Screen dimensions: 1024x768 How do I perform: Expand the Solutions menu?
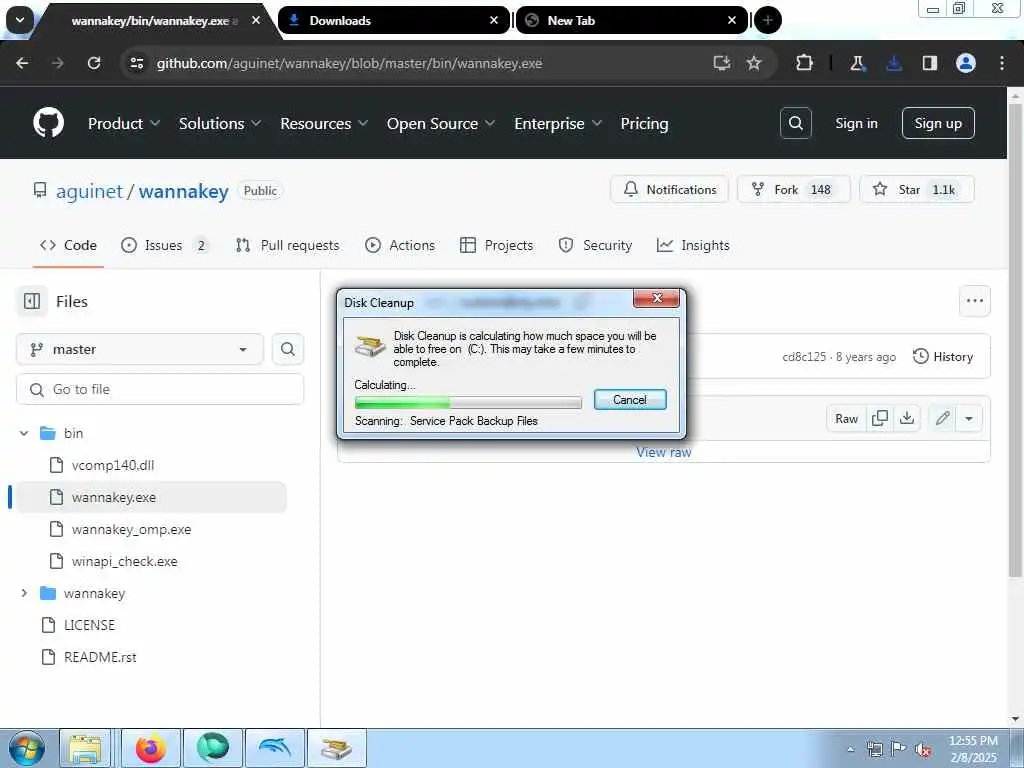pyautogui.click(x=220, y=123)
